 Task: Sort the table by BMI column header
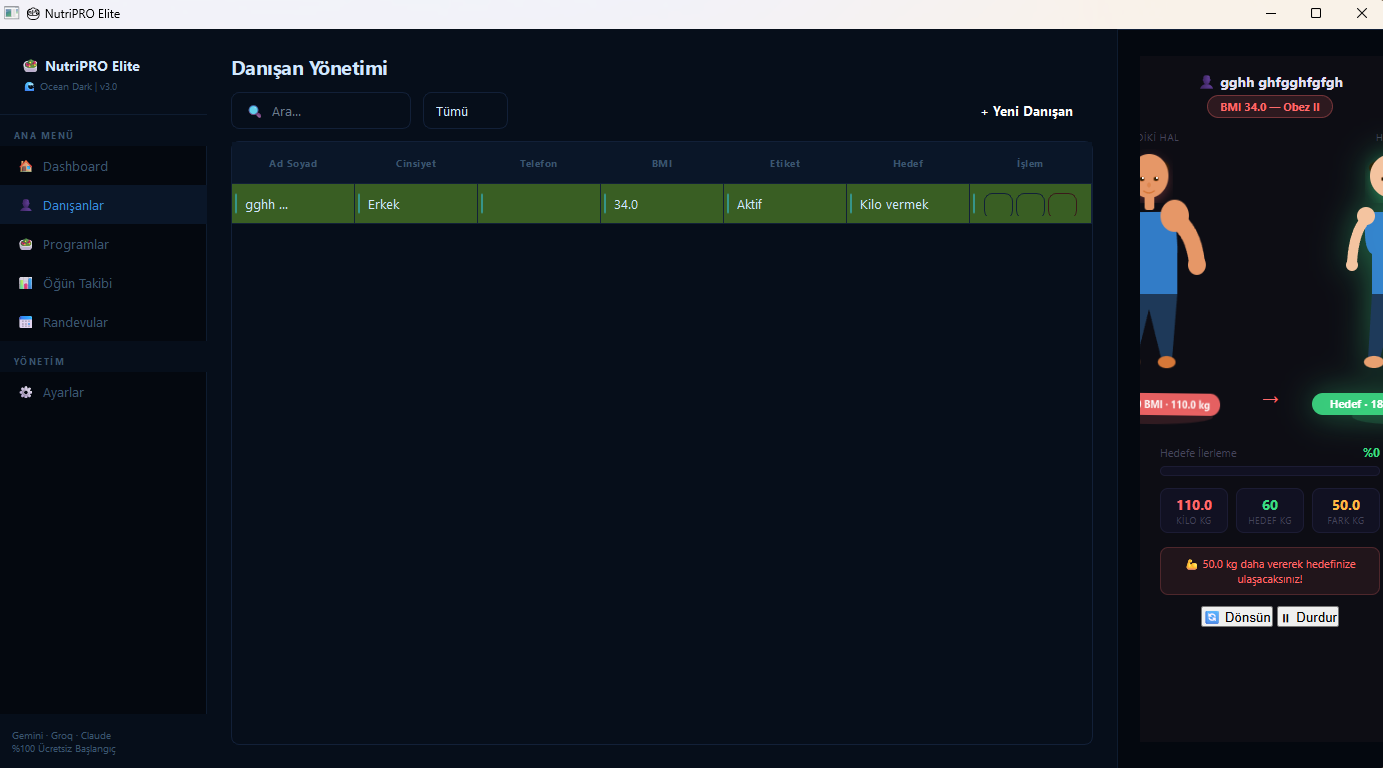(x=662, y=163)
